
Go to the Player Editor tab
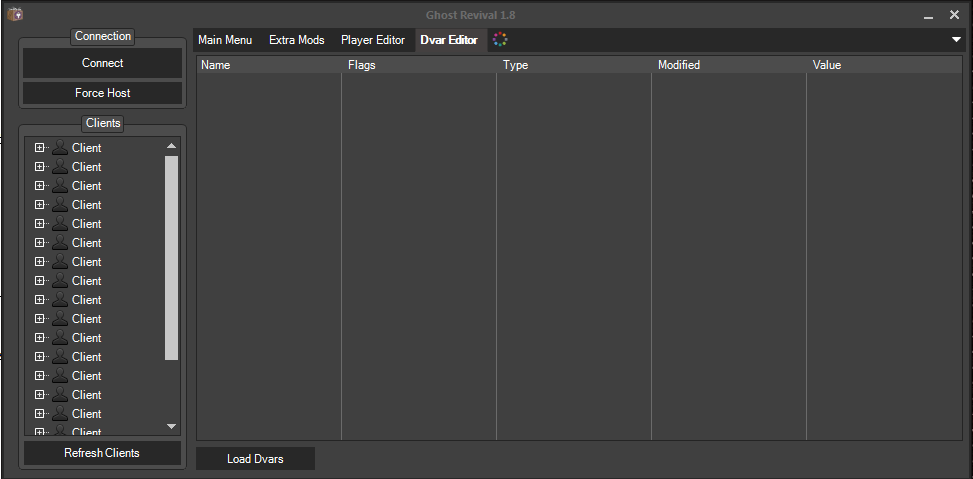click(x=373, y=40)
